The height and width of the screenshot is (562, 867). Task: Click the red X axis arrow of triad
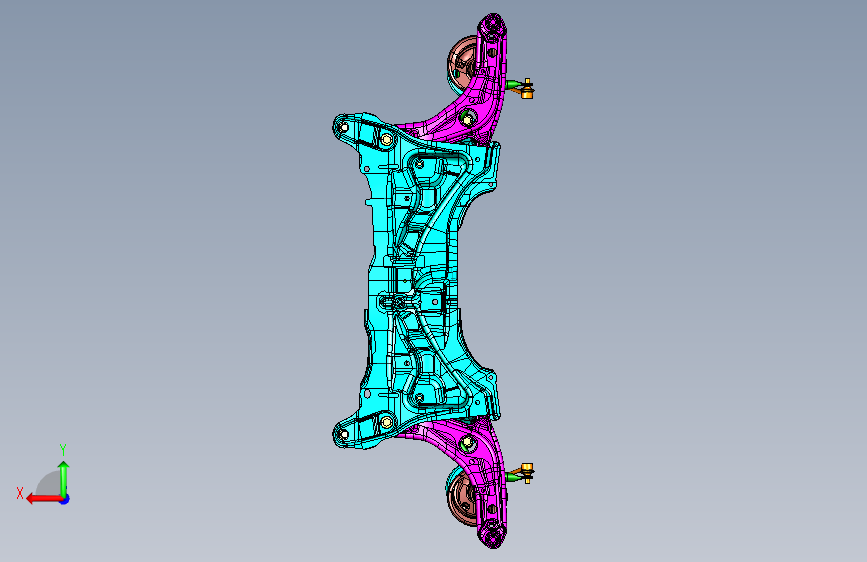(x=44, y=499)
